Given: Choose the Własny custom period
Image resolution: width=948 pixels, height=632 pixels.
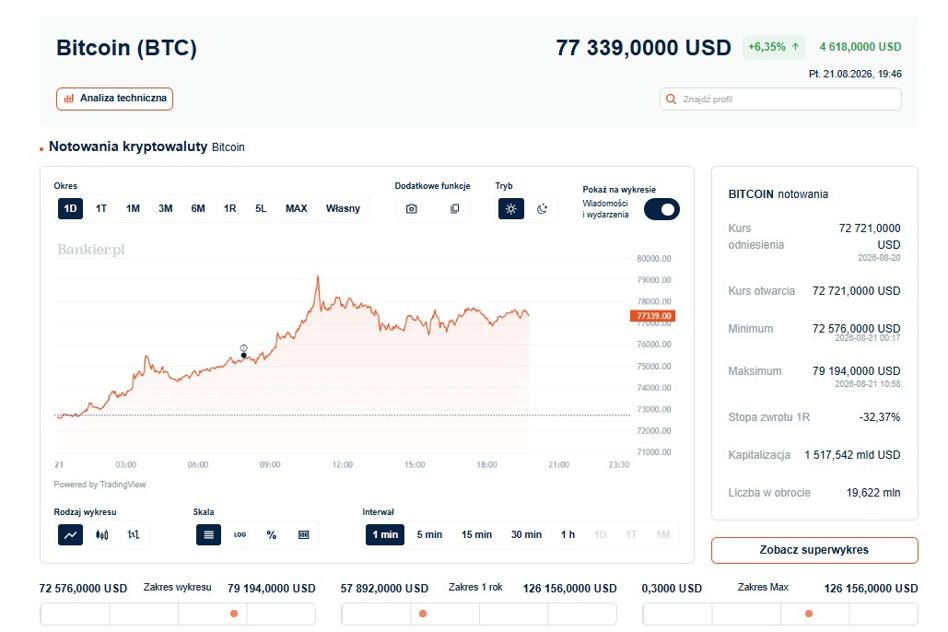Looking at the screenshot, I should pos(343,209).
